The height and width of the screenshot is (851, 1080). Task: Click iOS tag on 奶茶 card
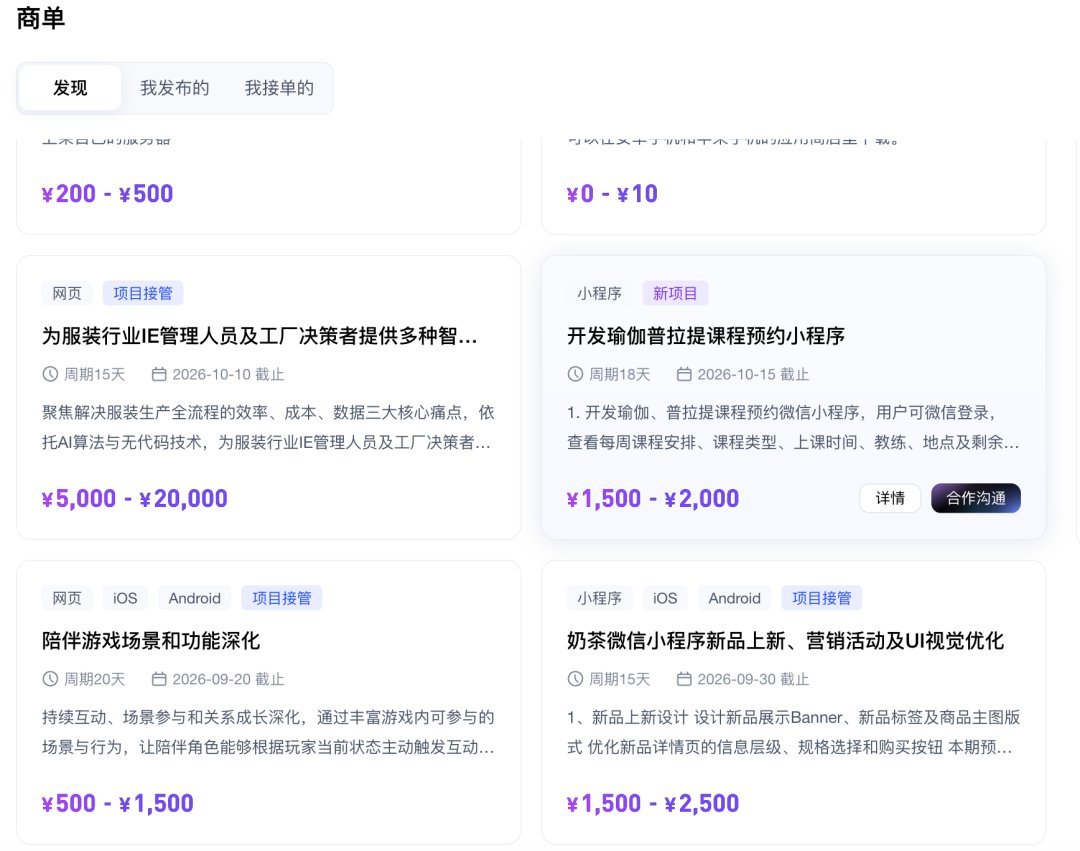[x=665, y=598]
